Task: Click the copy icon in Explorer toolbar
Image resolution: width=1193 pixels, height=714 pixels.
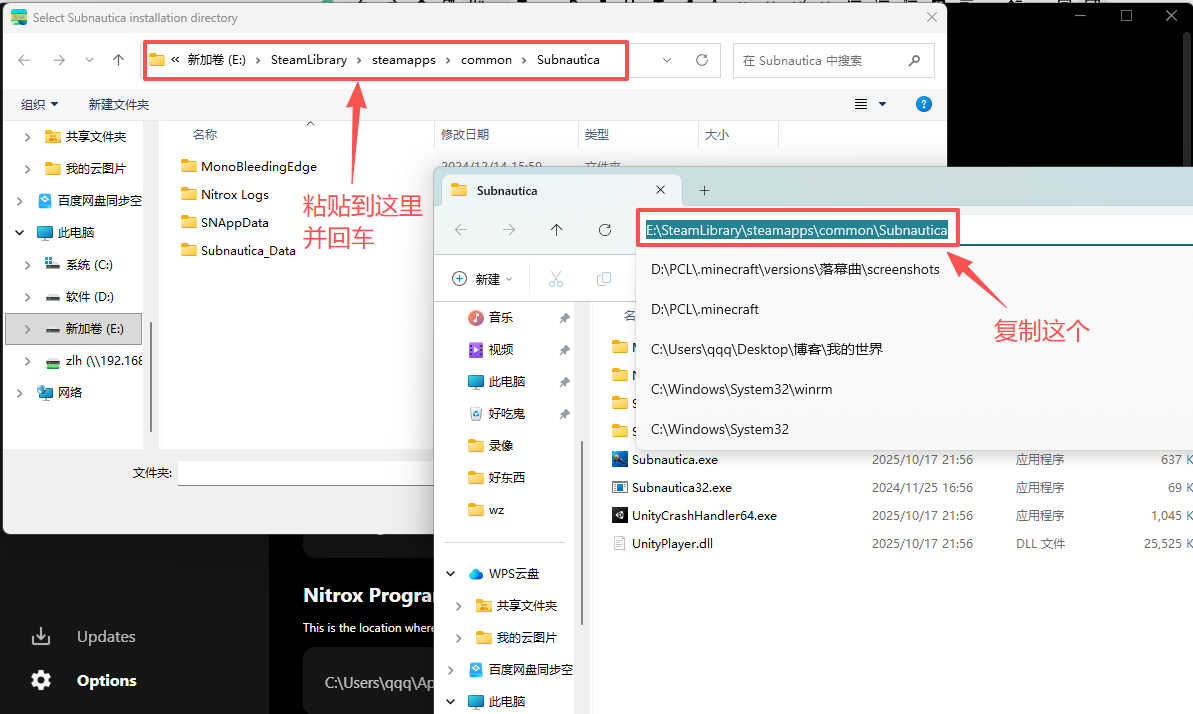Action: (x=603, y=279)
